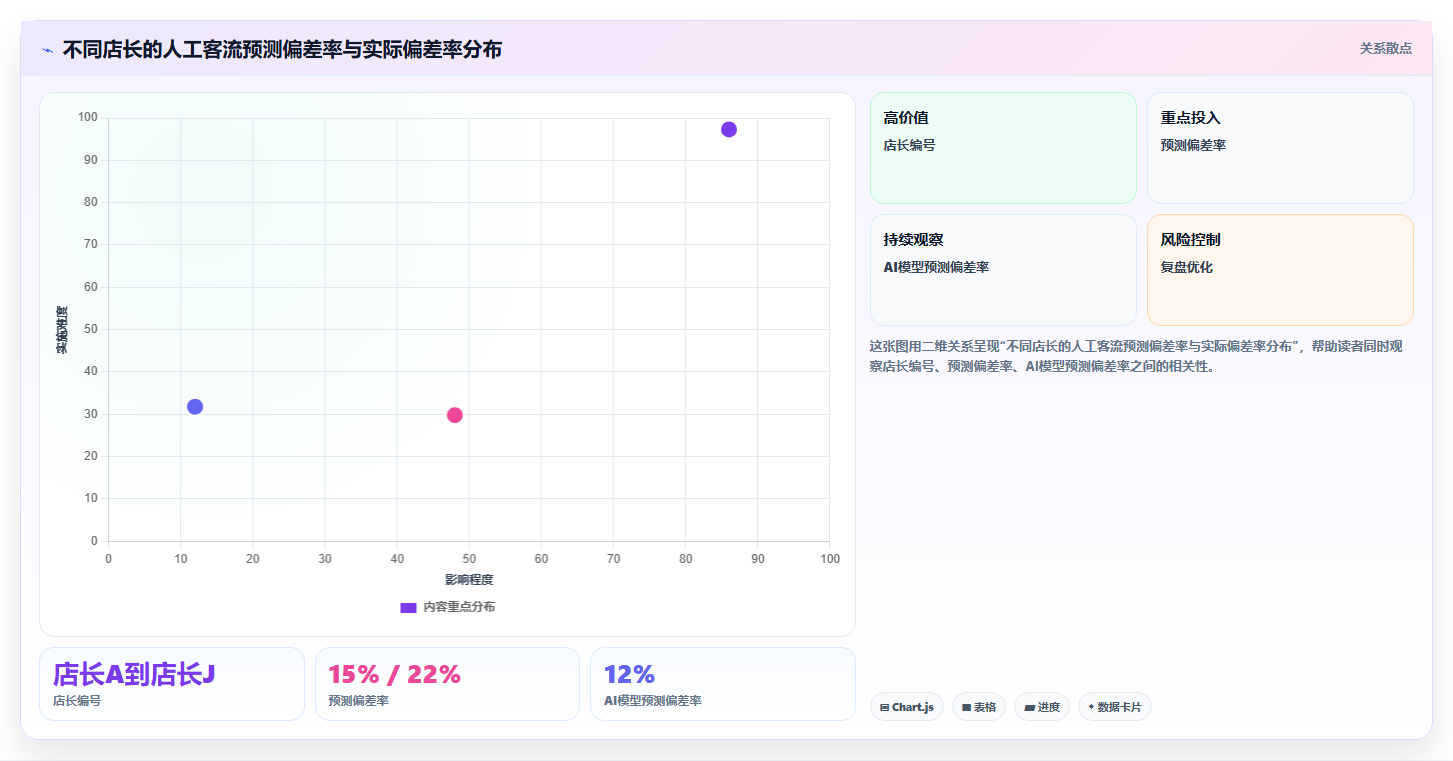Click the 店长编号 caption under 店长A到店长J
This screenshot has height=761, width=1453.
coord(77,701)
